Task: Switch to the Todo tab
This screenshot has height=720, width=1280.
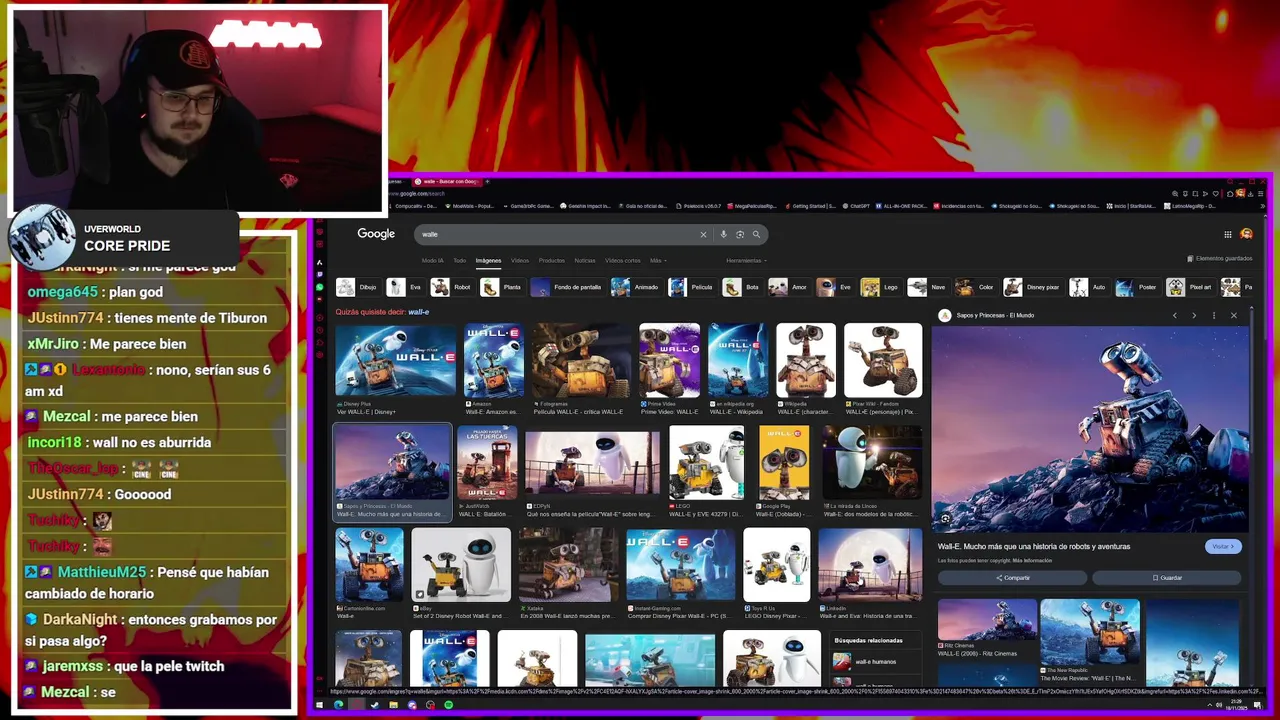Action: click(x=460, y=260)
